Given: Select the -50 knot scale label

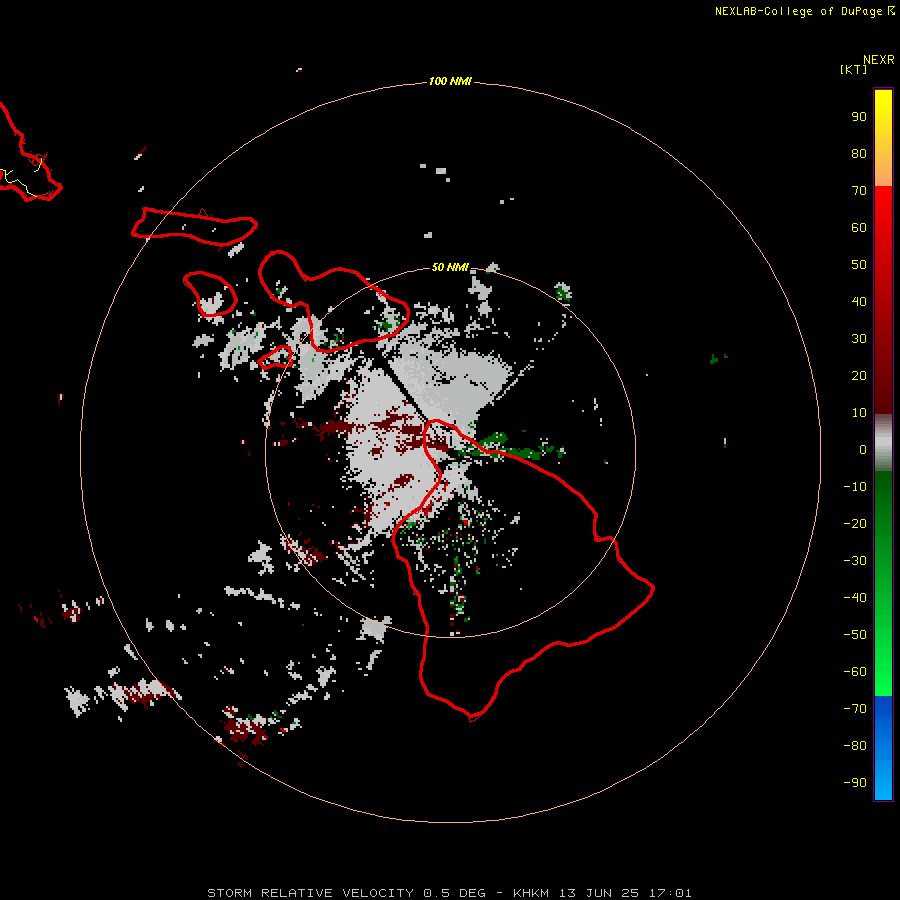Looking at the screenshot, I should coord(855,635).
